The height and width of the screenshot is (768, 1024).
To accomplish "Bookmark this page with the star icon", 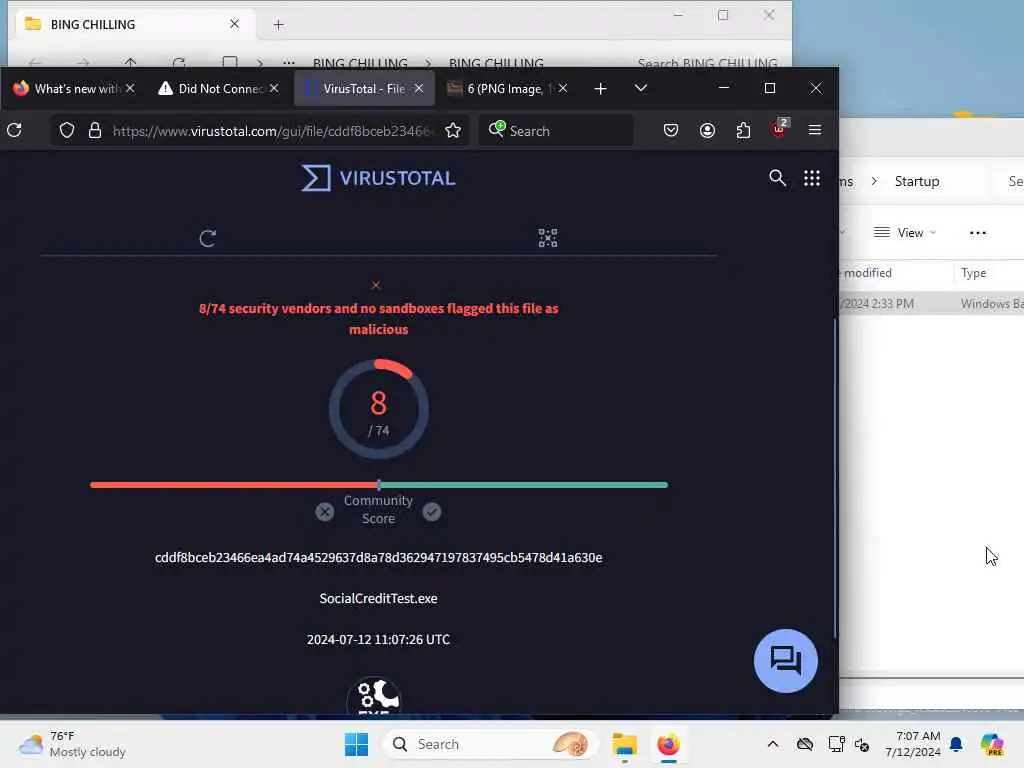I will 453,130.
